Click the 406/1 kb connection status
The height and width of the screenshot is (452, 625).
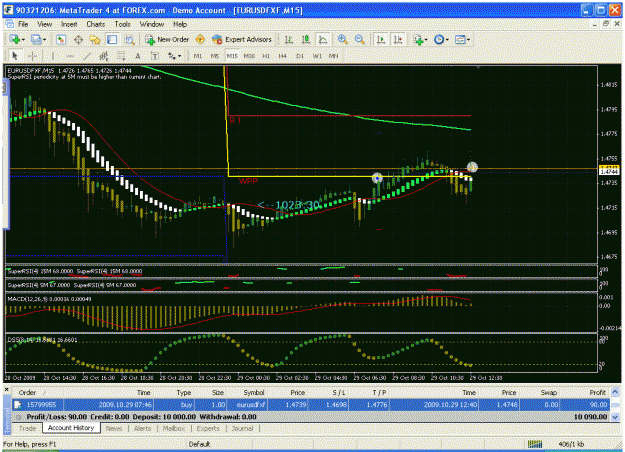pos(570,444)
